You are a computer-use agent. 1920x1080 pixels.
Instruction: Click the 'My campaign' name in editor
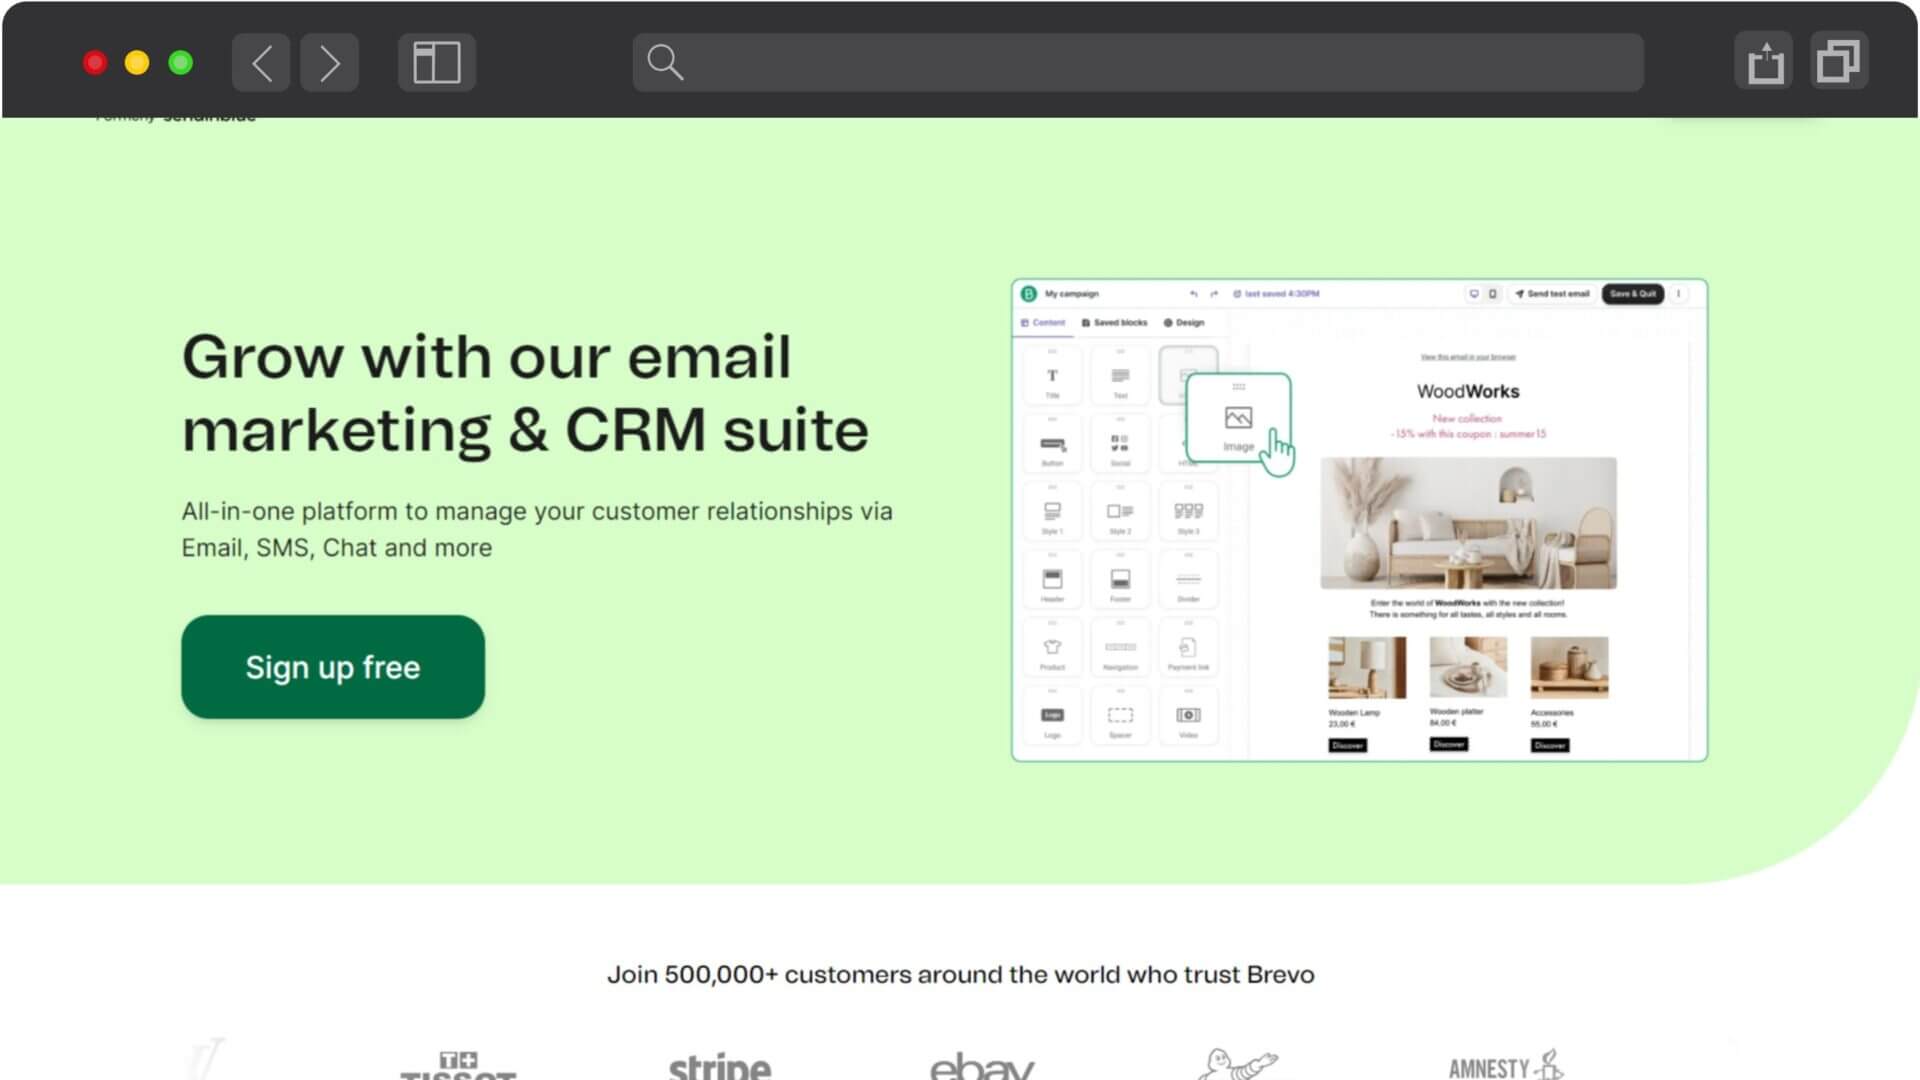[x=1072, y=294]
